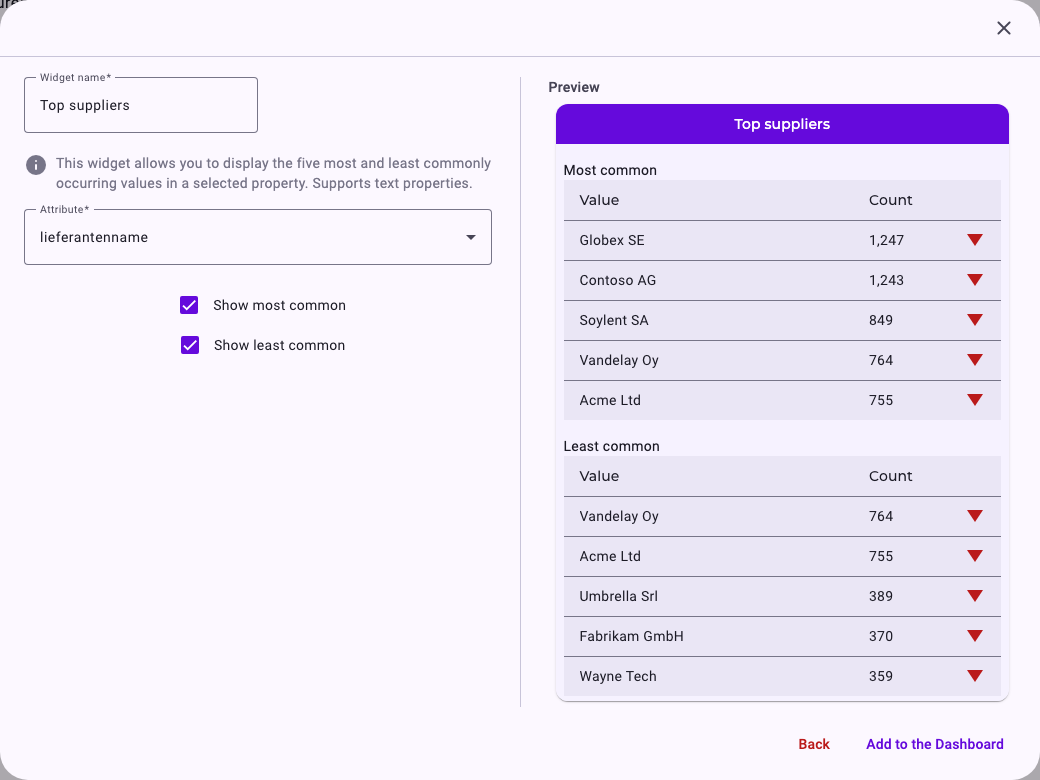Image resolution: width=1040 pixels, height=780 pixels.
Task: Click the Value column header under Least common
Action: pyautogui.click(x=599, y=476)
